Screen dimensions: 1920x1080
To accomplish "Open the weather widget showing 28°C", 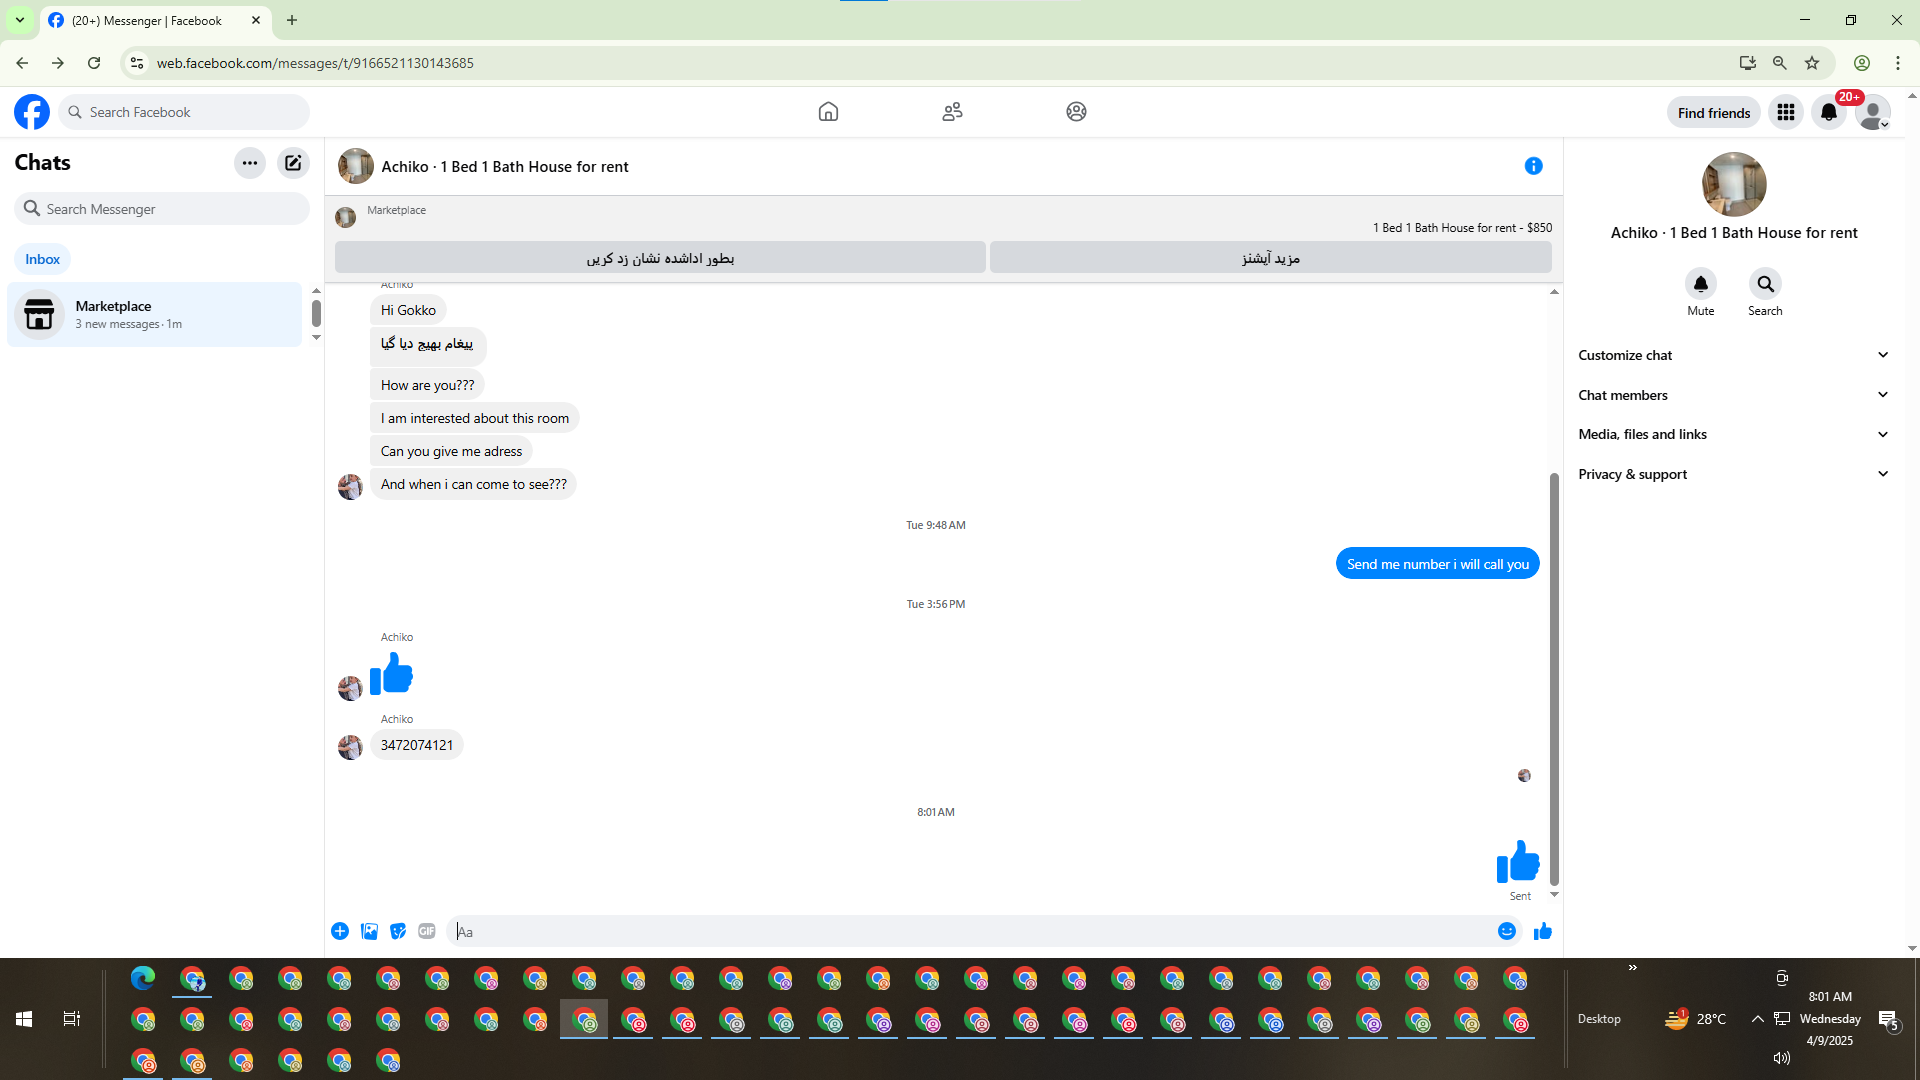I will [x=1696, y=1019].
